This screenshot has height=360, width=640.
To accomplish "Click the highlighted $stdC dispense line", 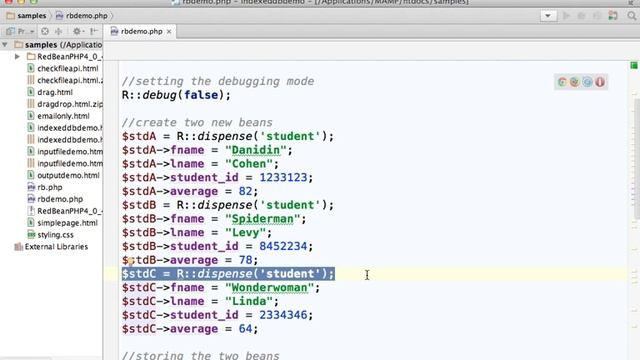I will click(228, 273).
